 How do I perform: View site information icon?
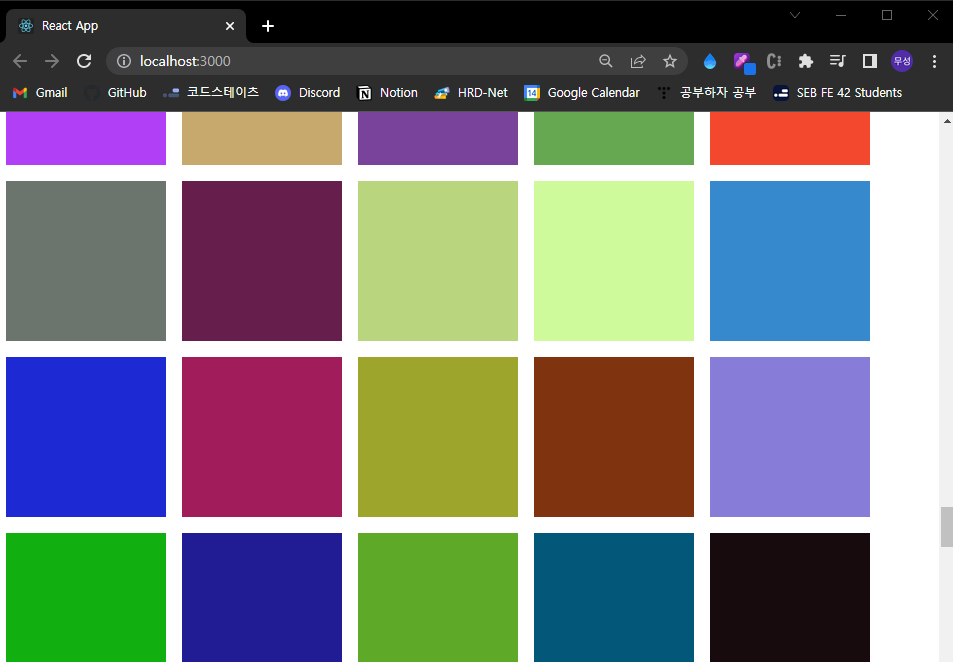point(124,61)
